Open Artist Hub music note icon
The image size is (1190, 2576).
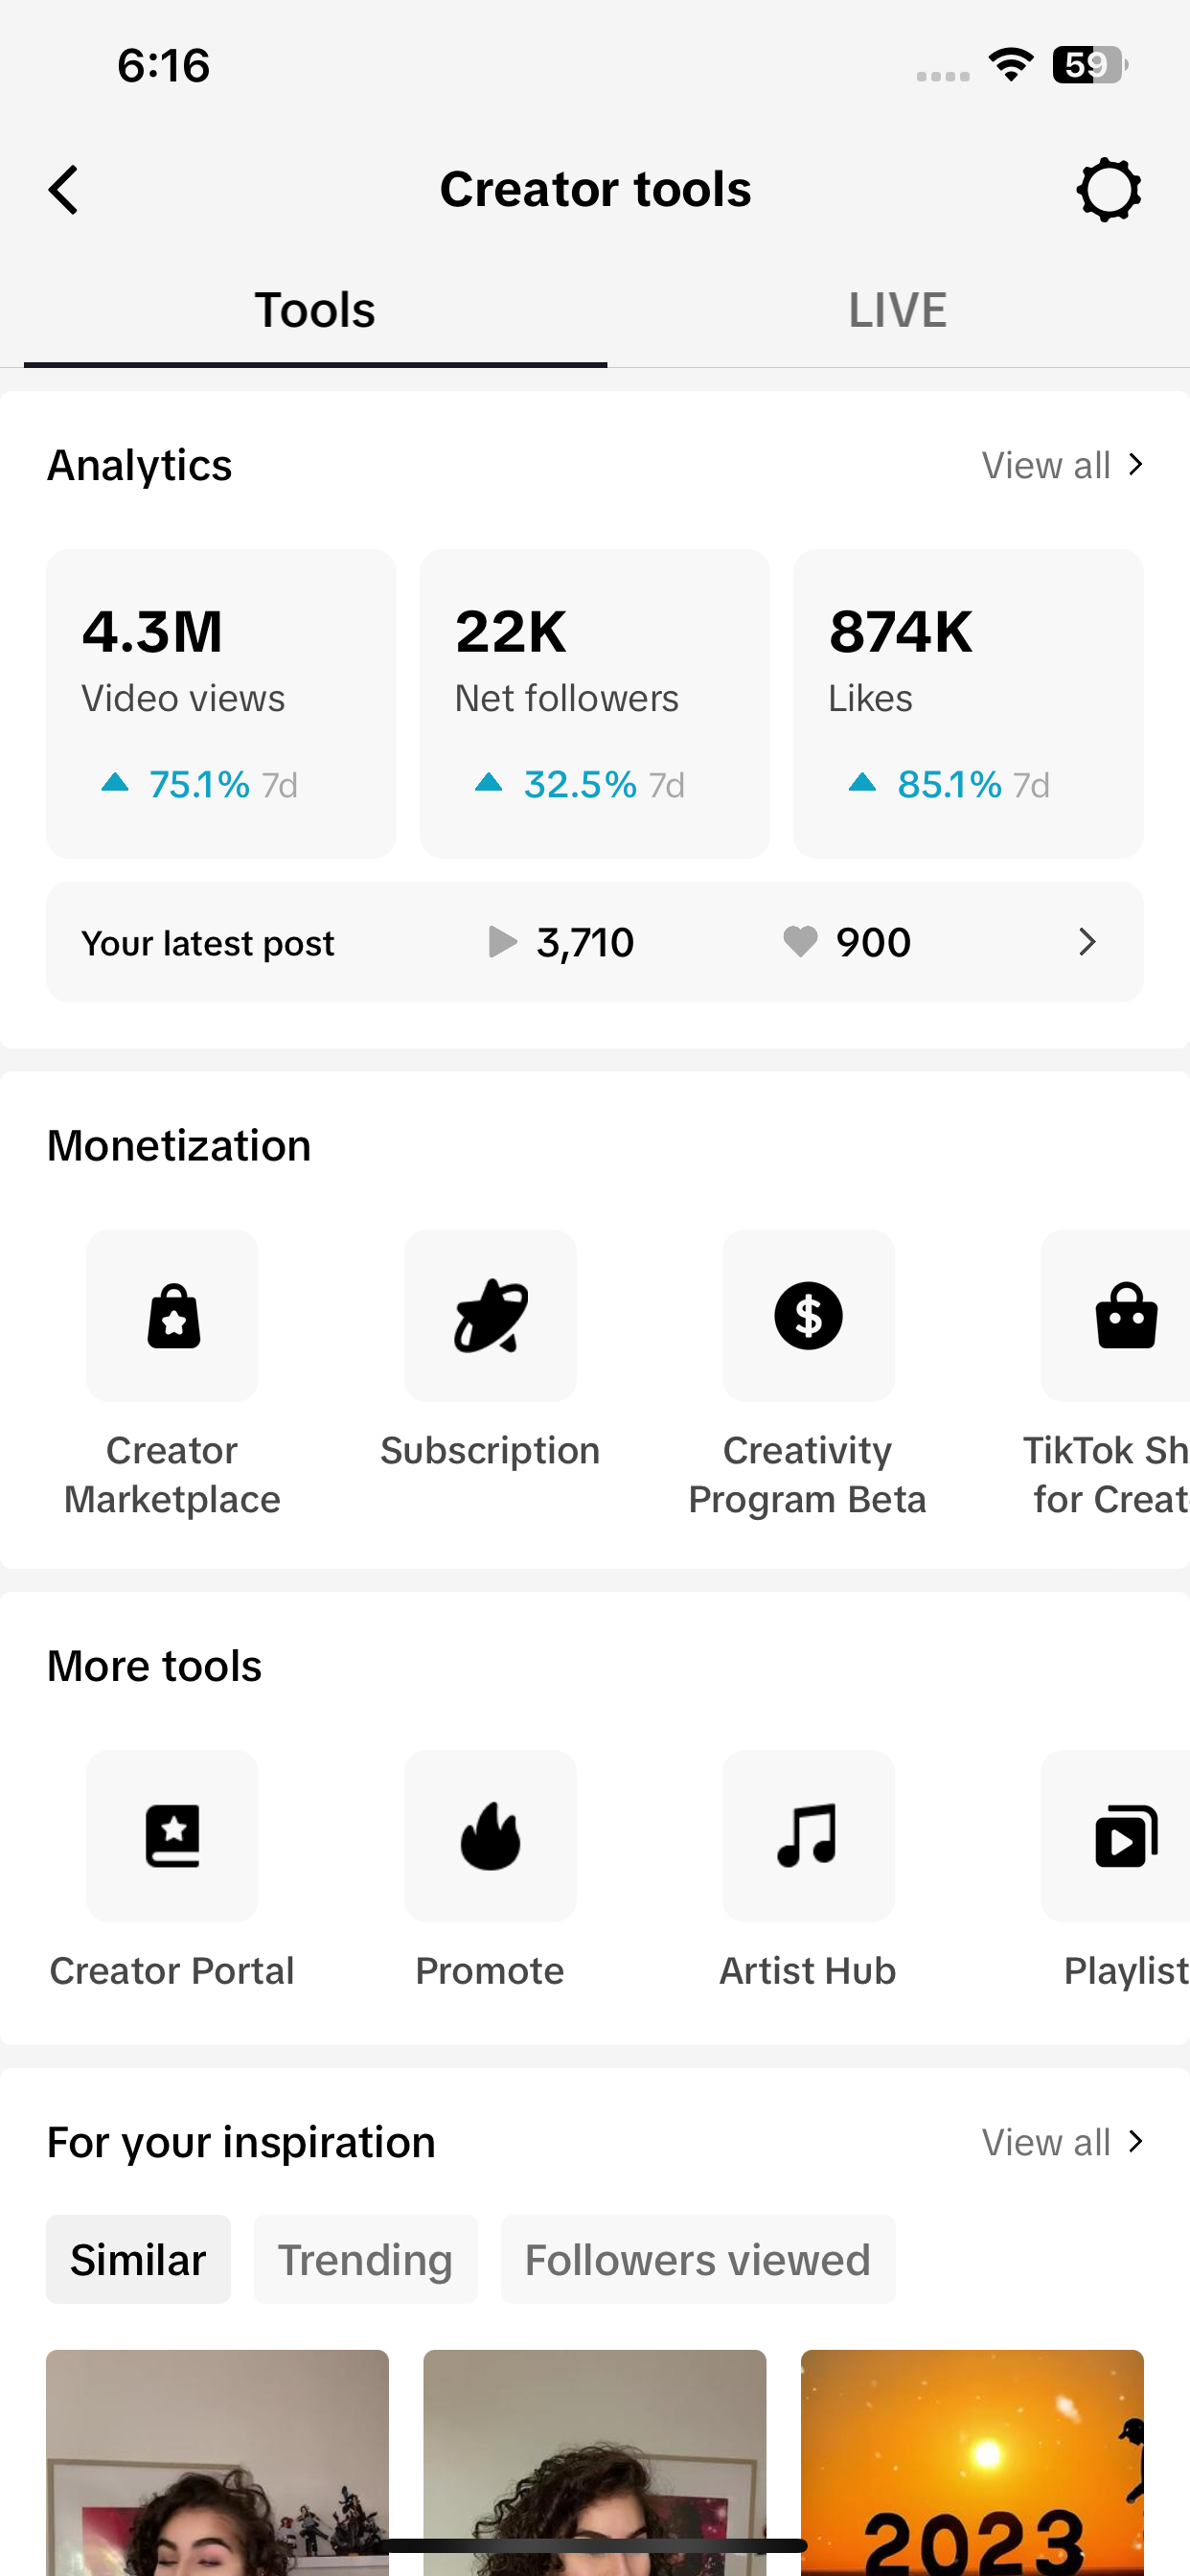(x=808, y=1836)
